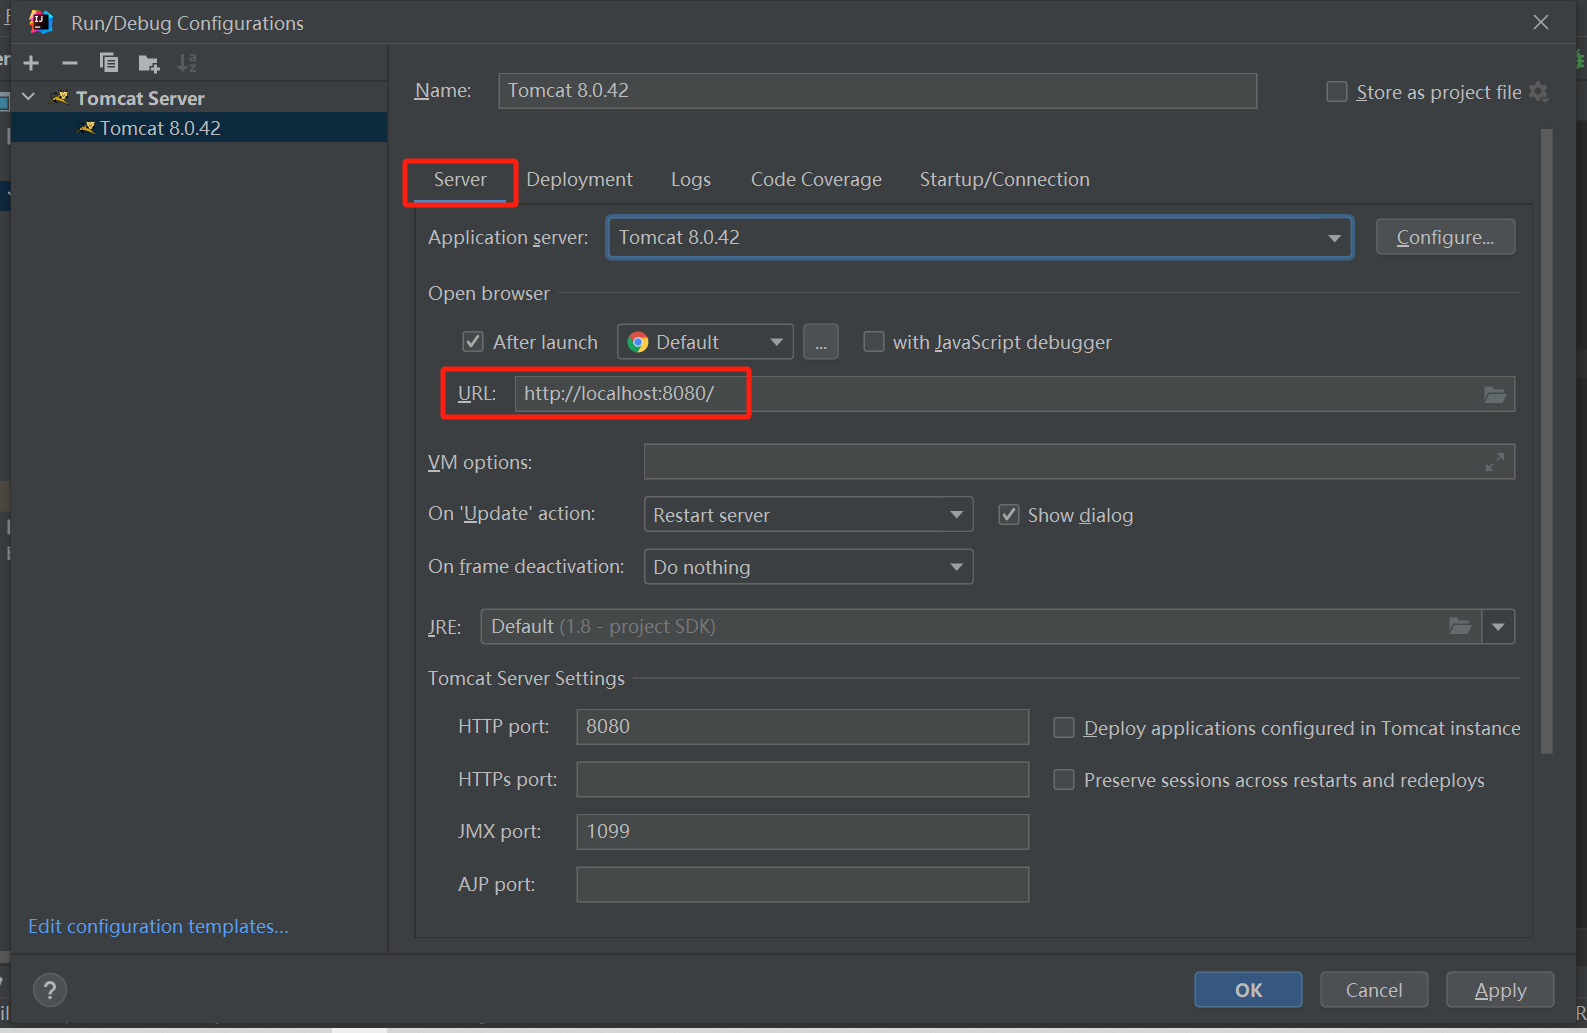Copy the selected configuration

point(109,63)
